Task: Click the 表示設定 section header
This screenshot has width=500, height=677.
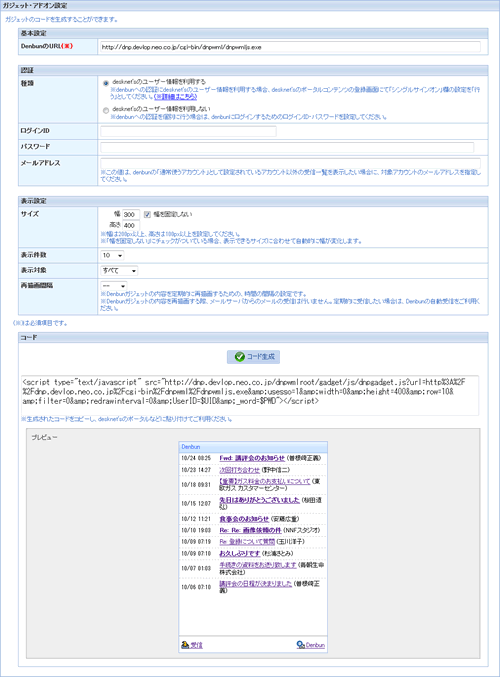Action: click(x=253, y=201)
